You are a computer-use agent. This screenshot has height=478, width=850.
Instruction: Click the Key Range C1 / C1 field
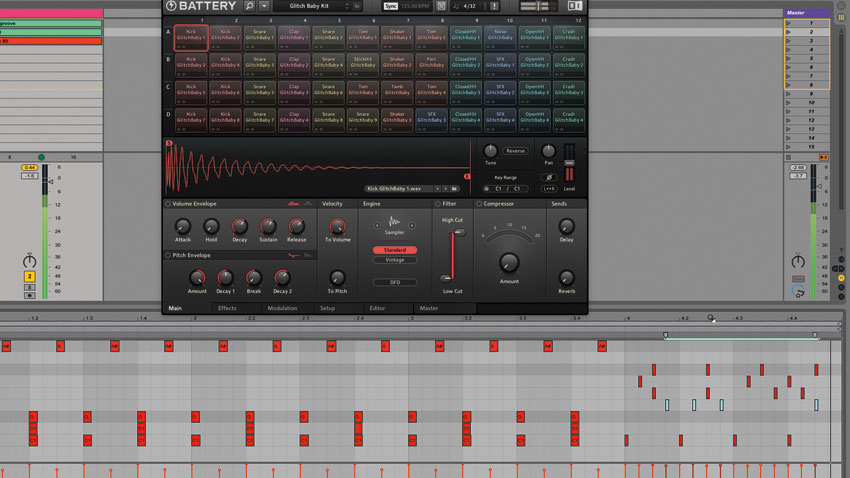[x=508, y=189]
